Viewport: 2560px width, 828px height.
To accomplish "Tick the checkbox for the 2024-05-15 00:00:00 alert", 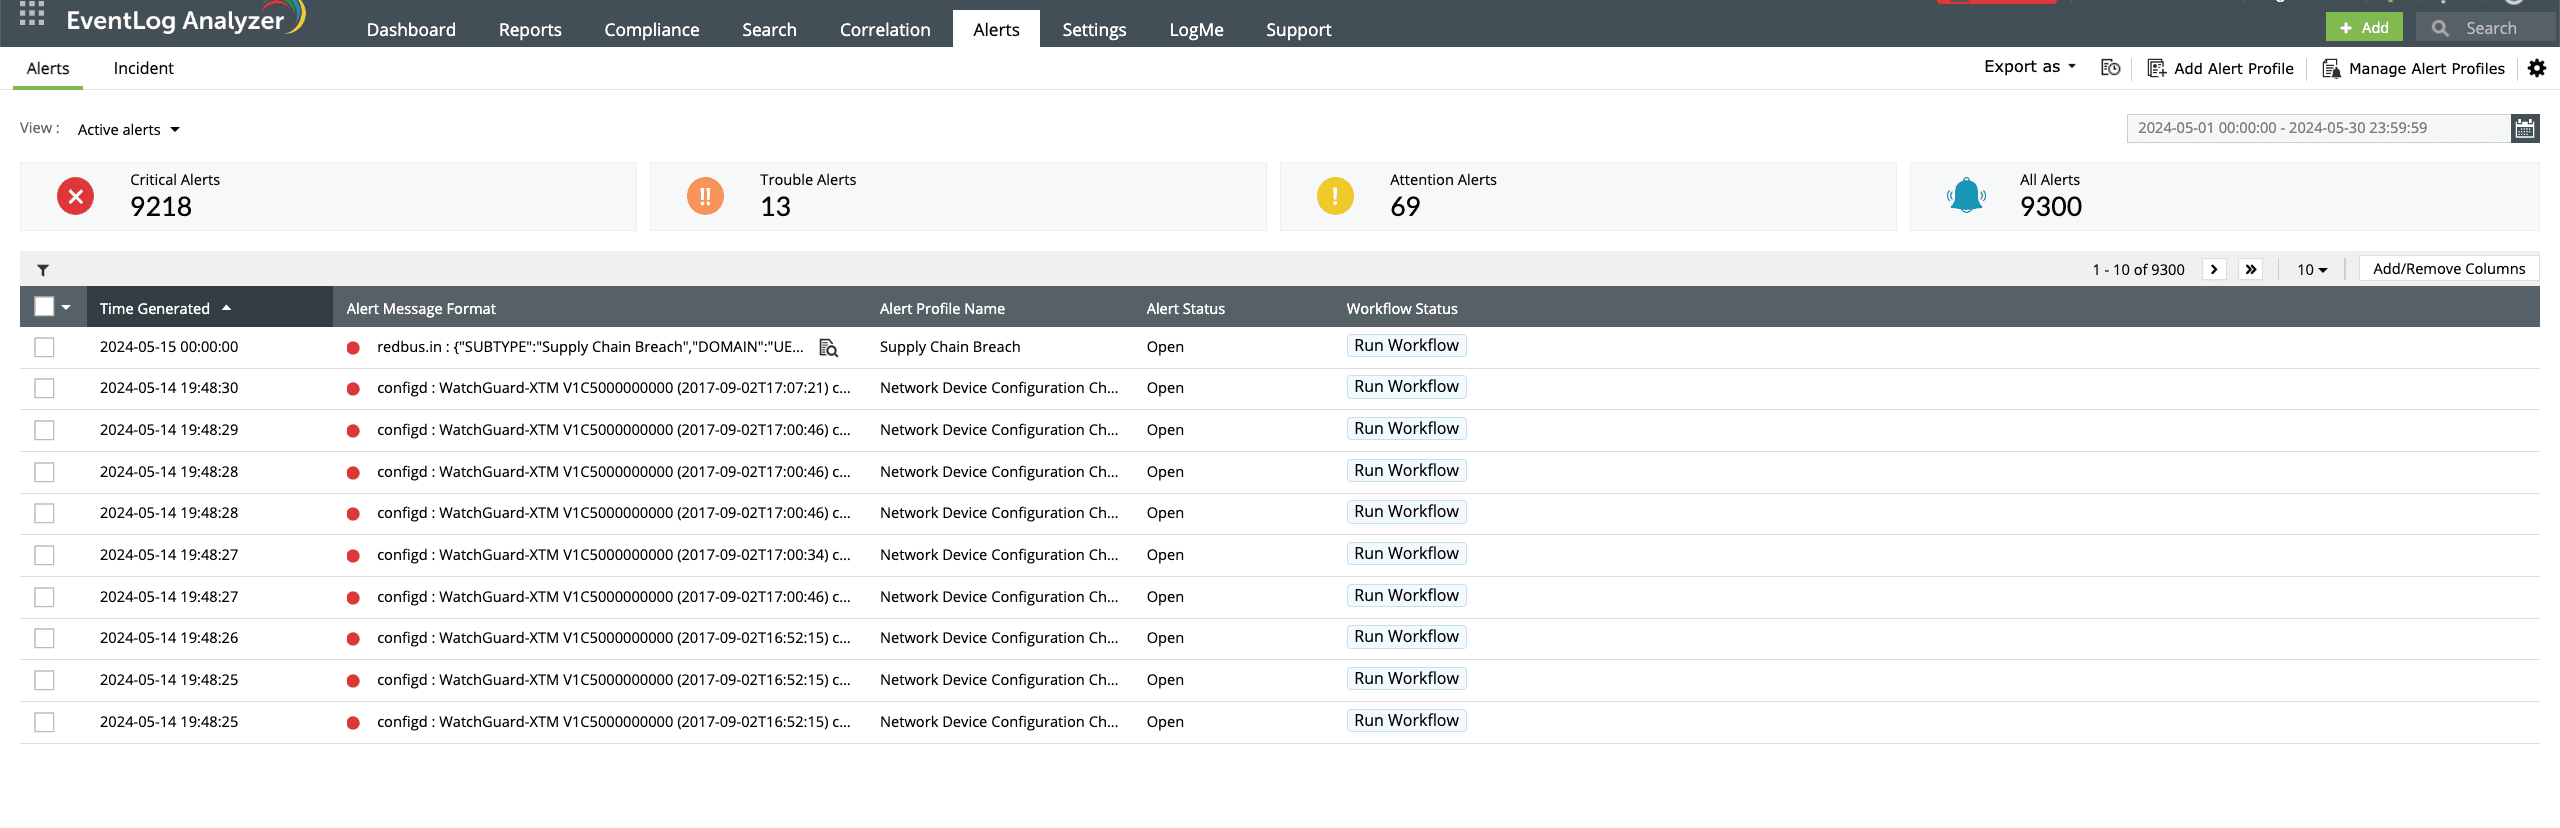I will 44,347.
